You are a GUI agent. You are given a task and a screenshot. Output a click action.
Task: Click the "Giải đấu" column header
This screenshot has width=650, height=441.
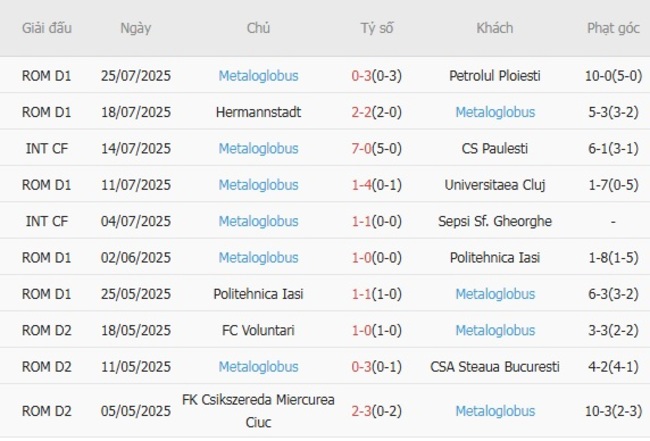click(47, 28)
